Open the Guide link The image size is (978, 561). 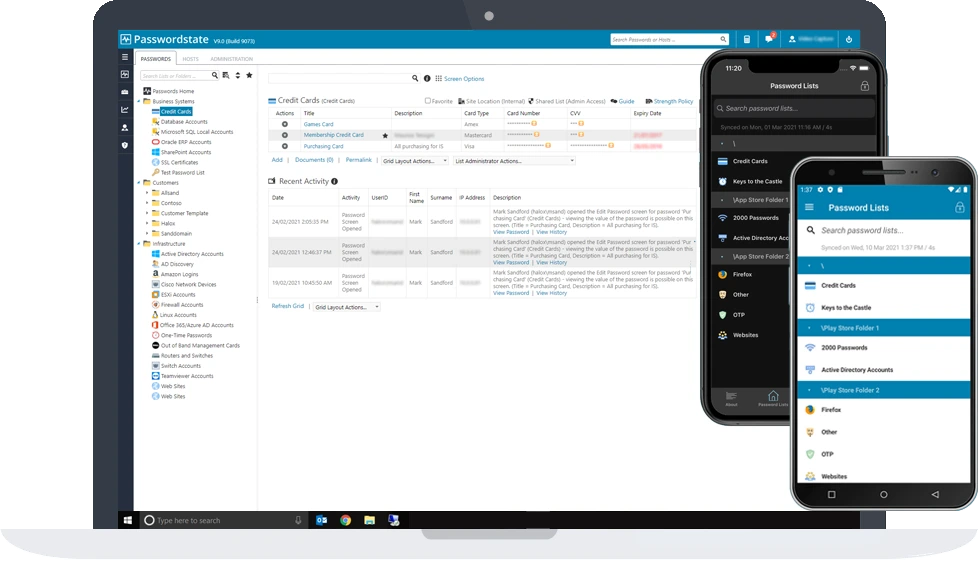[x=626, y=101]
